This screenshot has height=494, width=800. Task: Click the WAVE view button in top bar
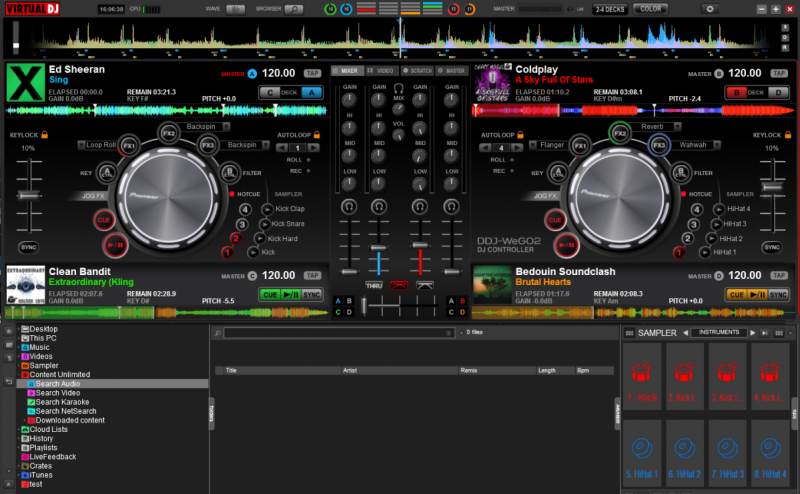(235, 9)
